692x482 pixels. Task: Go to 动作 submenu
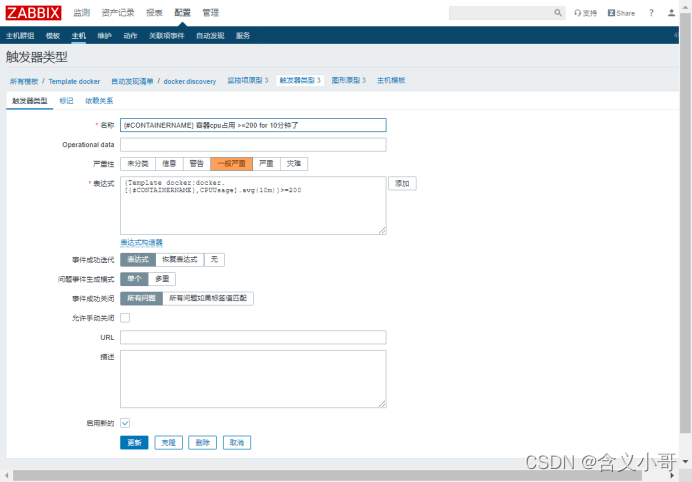130,36
